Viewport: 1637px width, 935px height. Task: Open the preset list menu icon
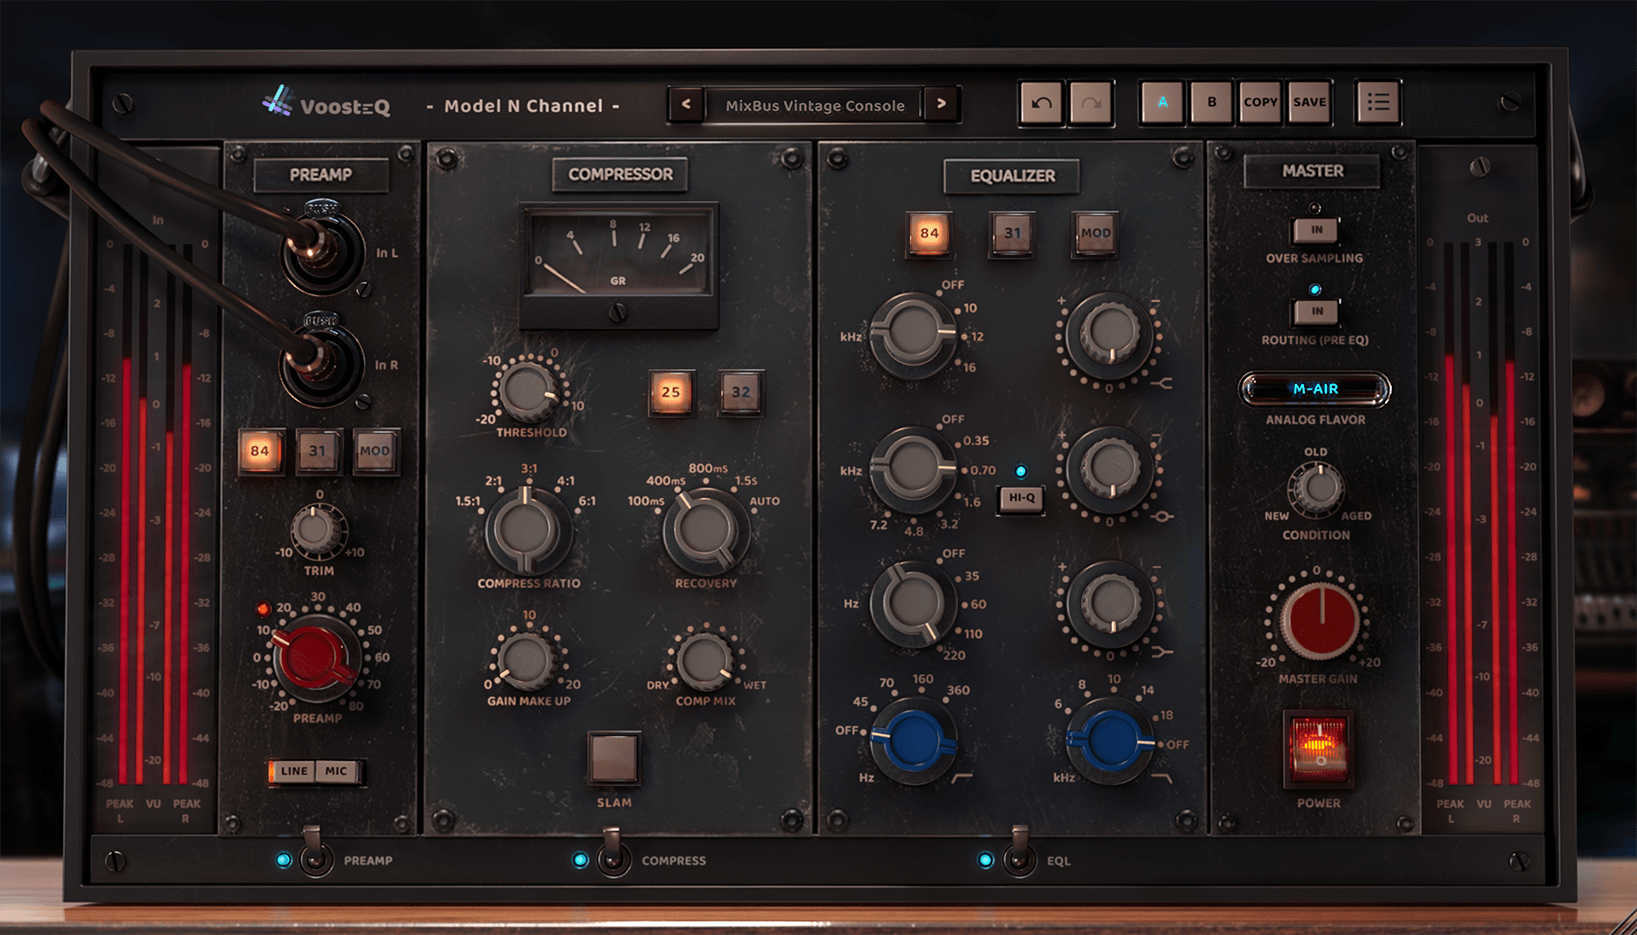click(1377, 101)
